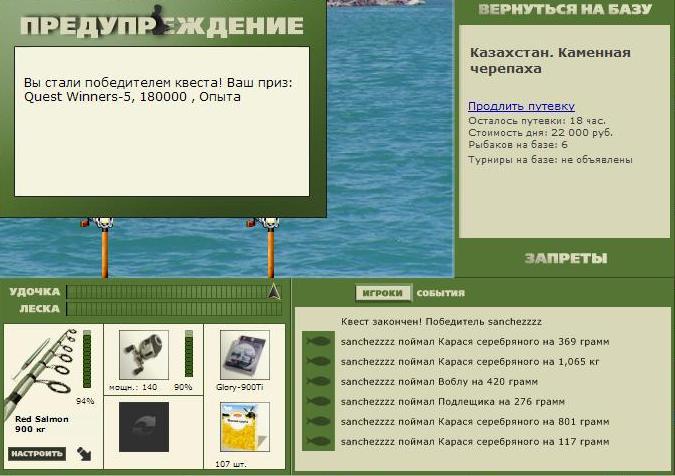Follow the Продлить путевку link

(521, 106)
